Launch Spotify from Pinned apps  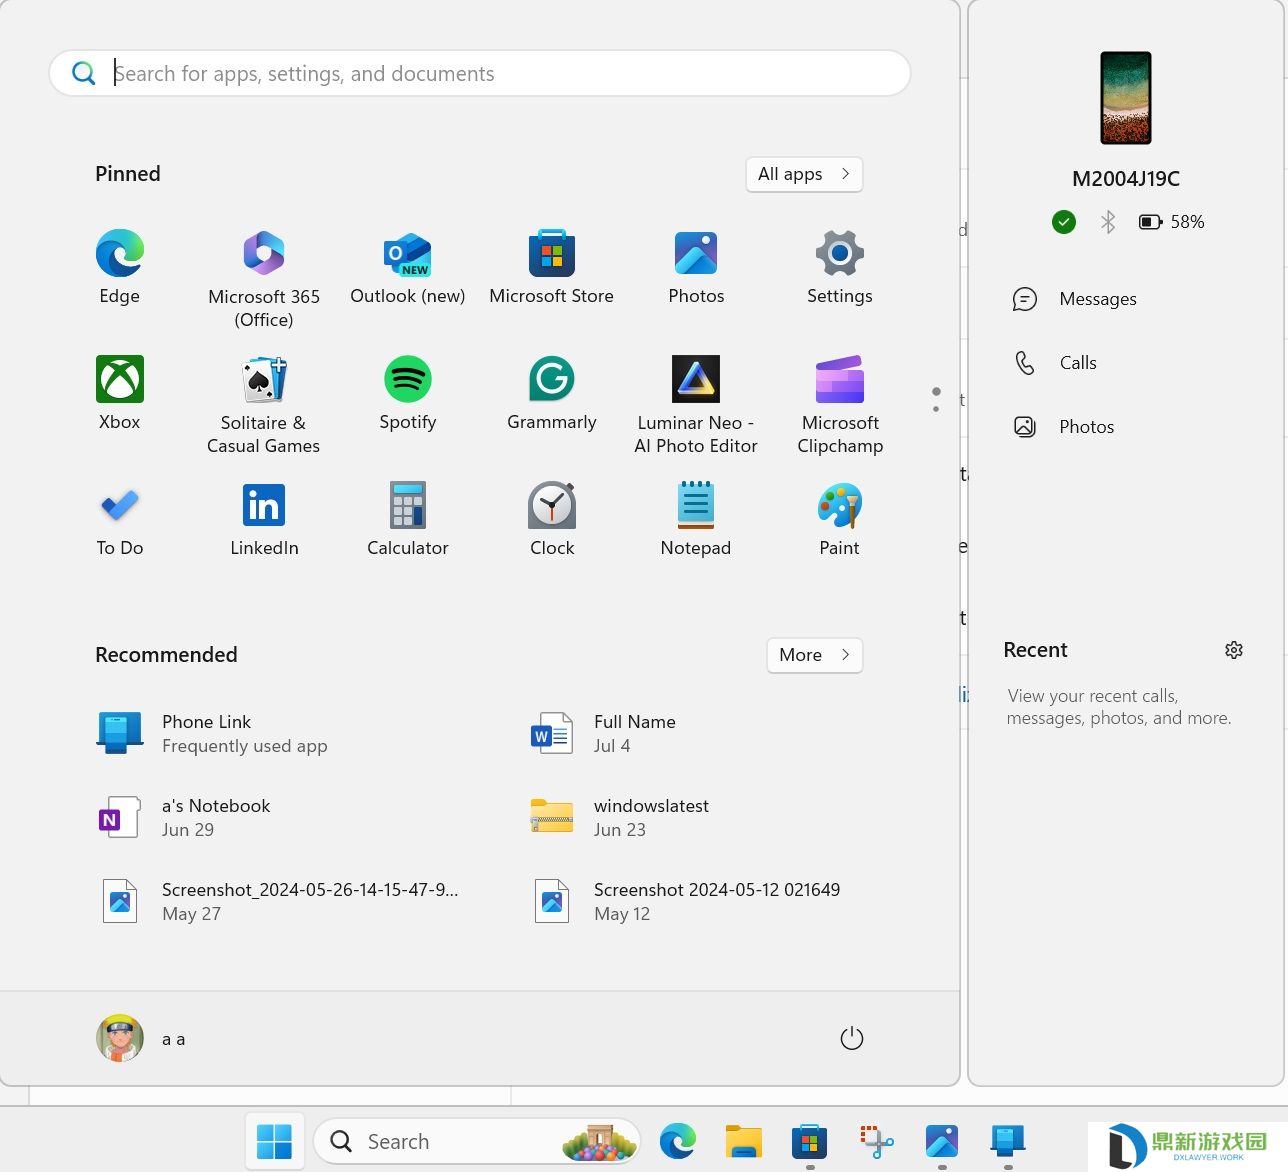408,393
